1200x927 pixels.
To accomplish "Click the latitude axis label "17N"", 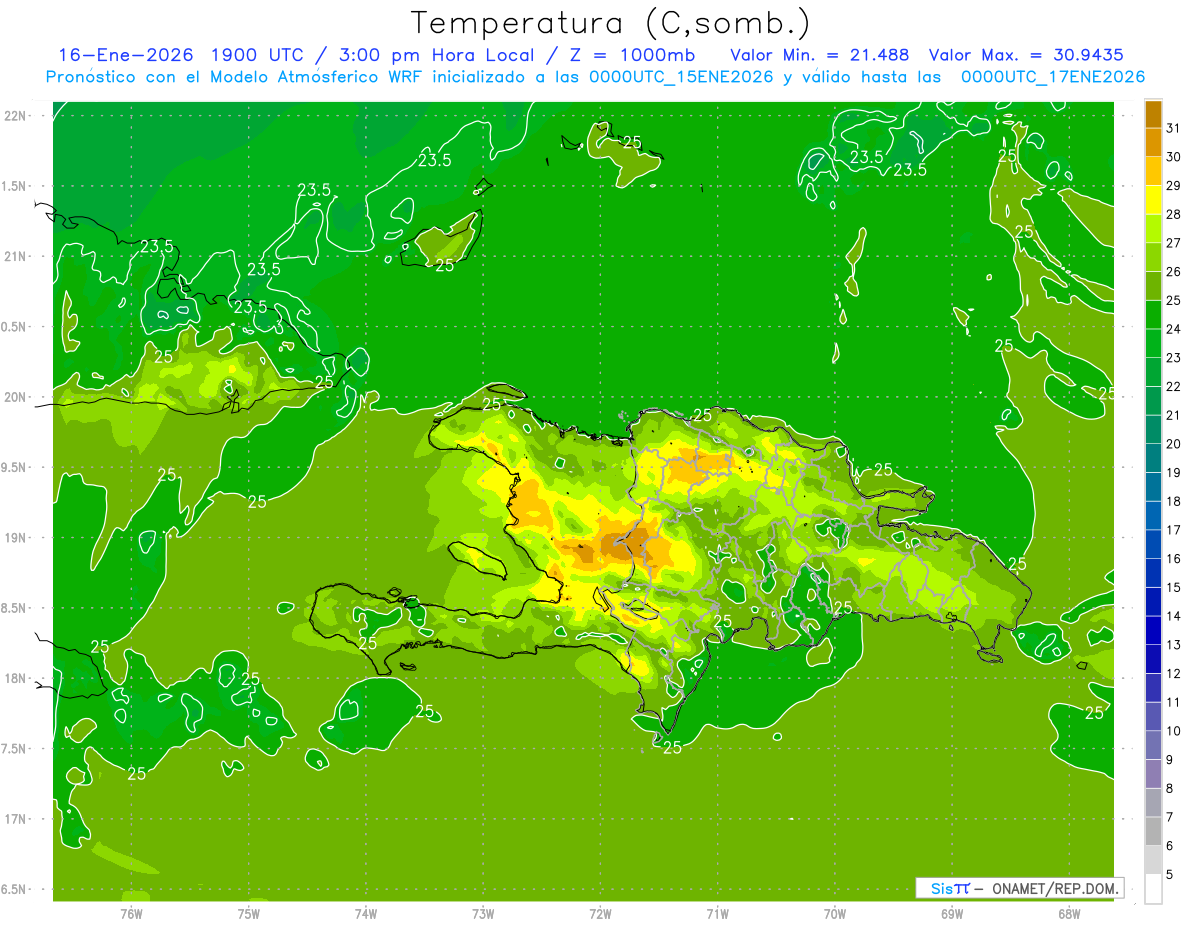I will point(16,819).
